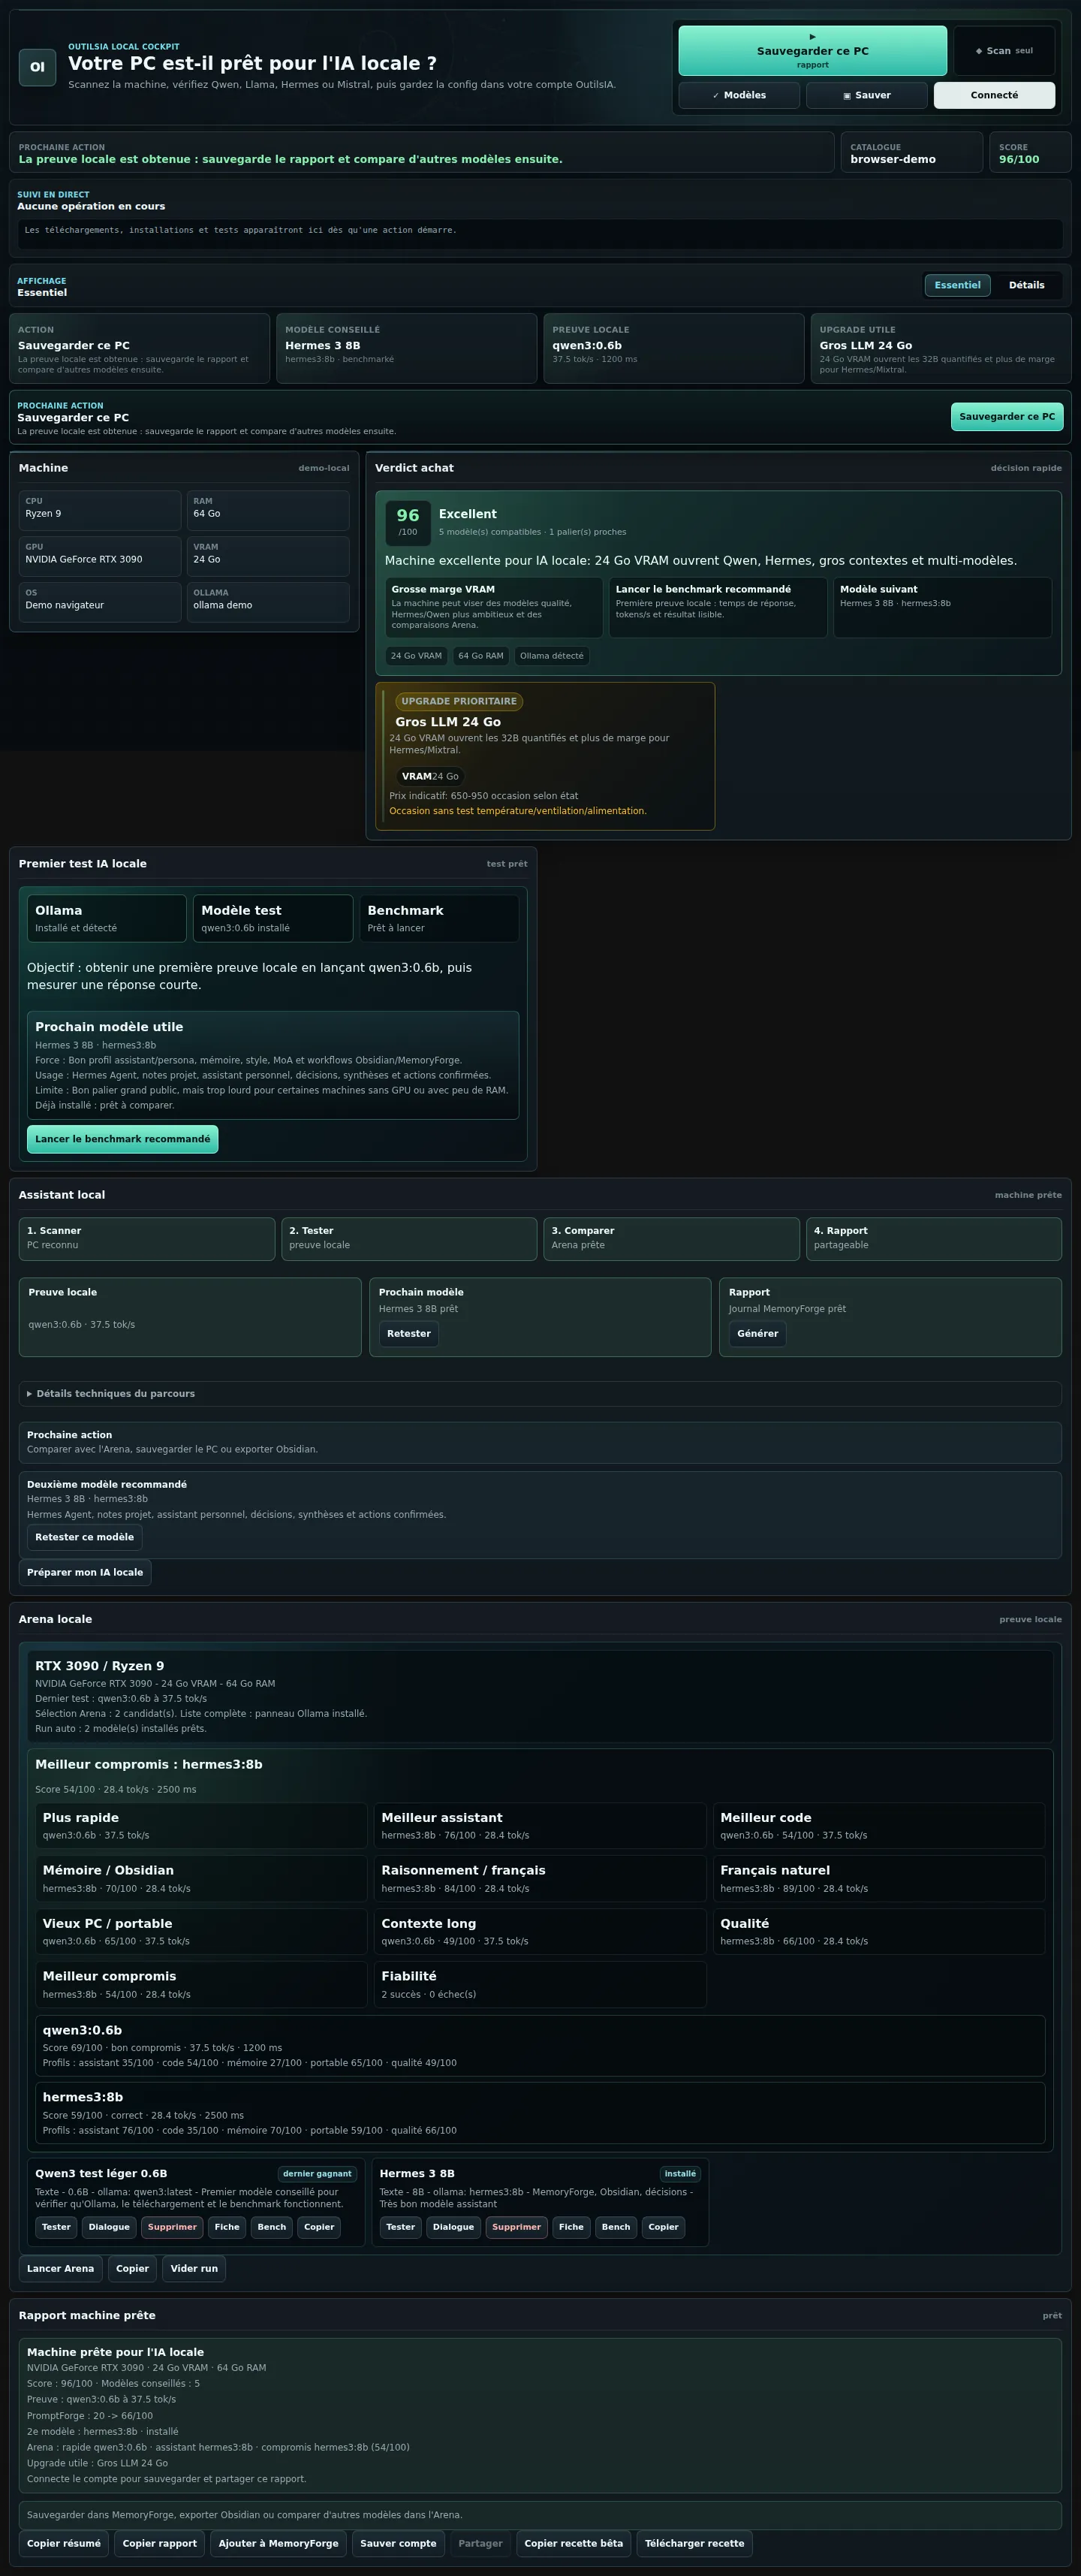
Task: Click Ajouter à MemoryForge
Action: tap(278, 2543)
